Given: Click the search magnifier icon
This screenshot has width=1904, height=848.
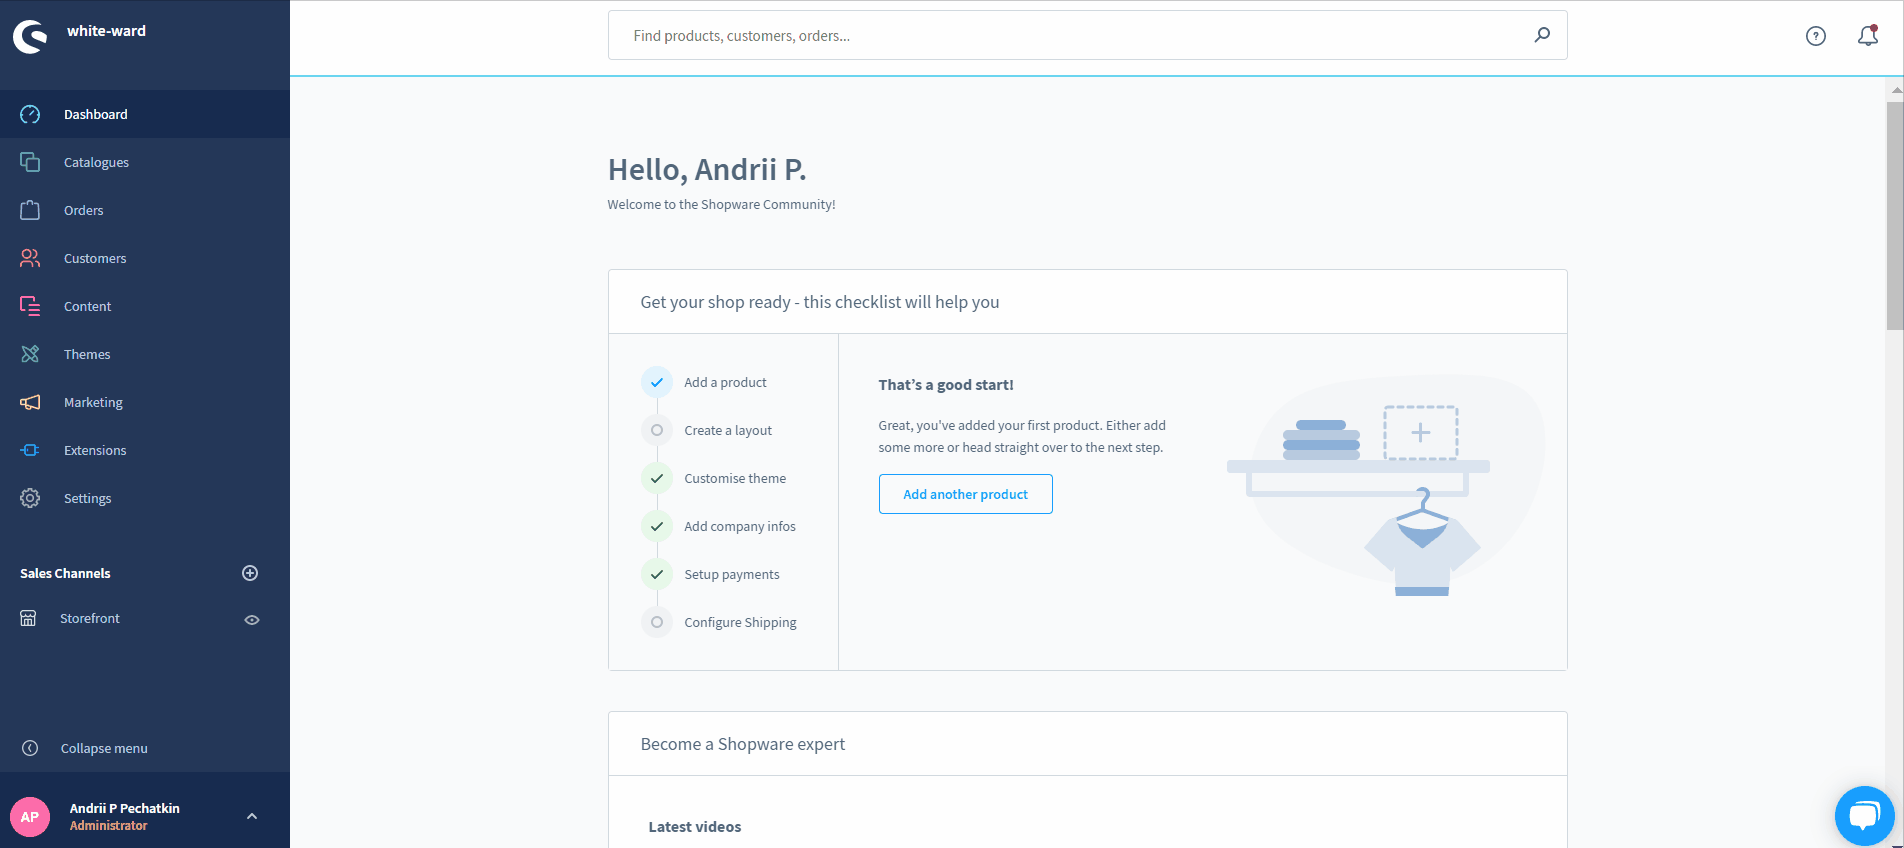Looking at the screenshot, I should 1542,35.
